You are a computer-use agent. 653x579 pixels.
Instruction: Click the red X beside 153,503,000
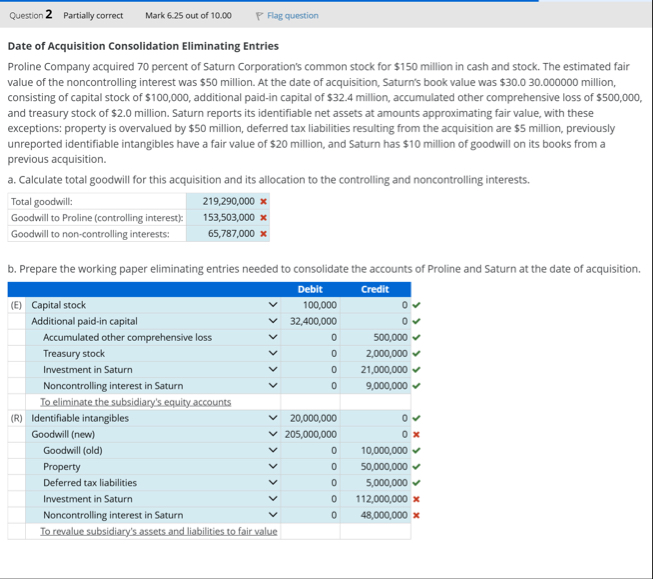click(263, 217)
